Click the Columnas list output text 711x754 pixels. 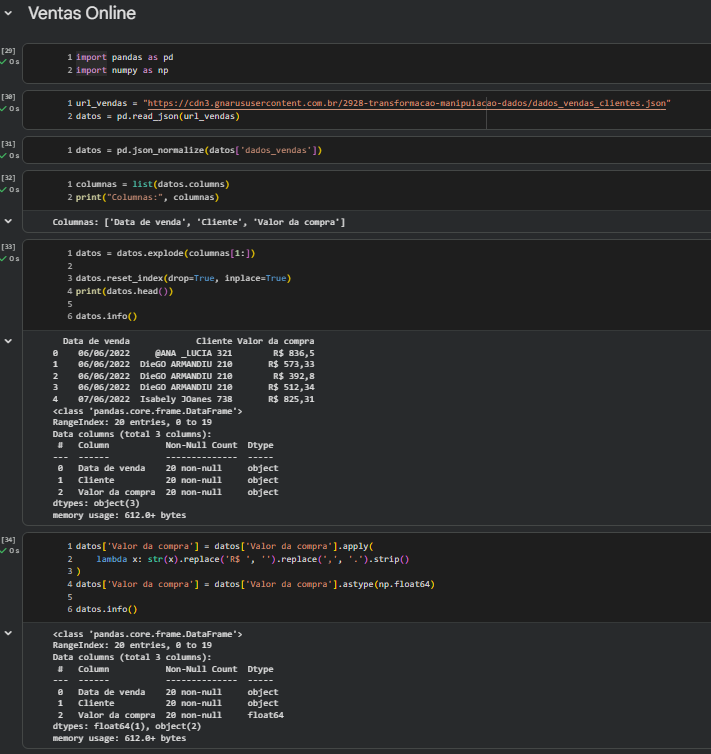click(198, 221)
